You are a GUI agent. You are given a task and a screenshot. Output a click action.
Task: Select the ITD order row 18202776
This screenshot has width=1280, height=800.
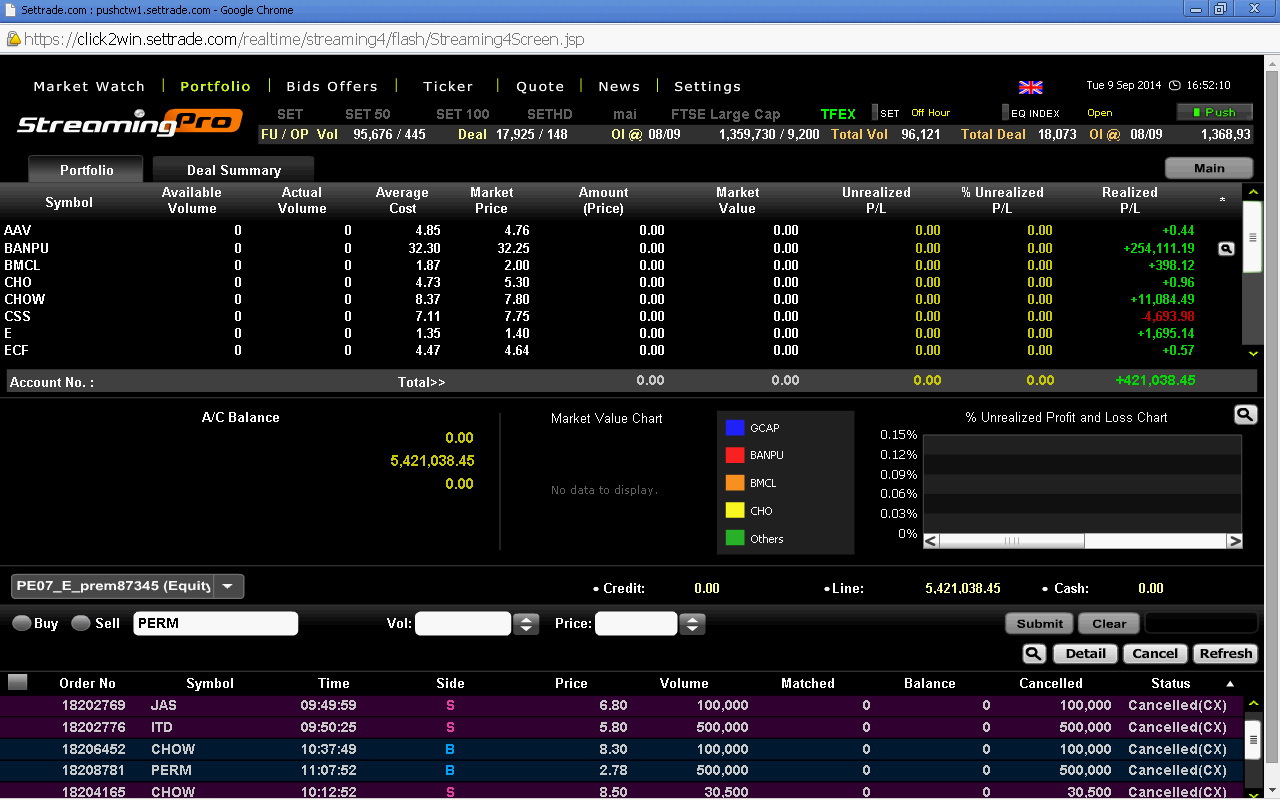pyautogui.click(x=621, y=727)
